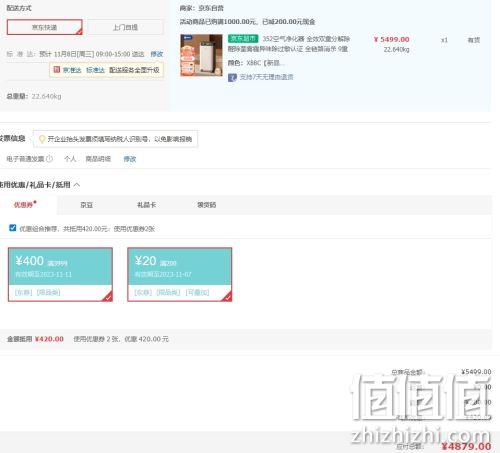Switch to the 京豆 tab
The image size is (500, 453).
(x=86, y=205)
